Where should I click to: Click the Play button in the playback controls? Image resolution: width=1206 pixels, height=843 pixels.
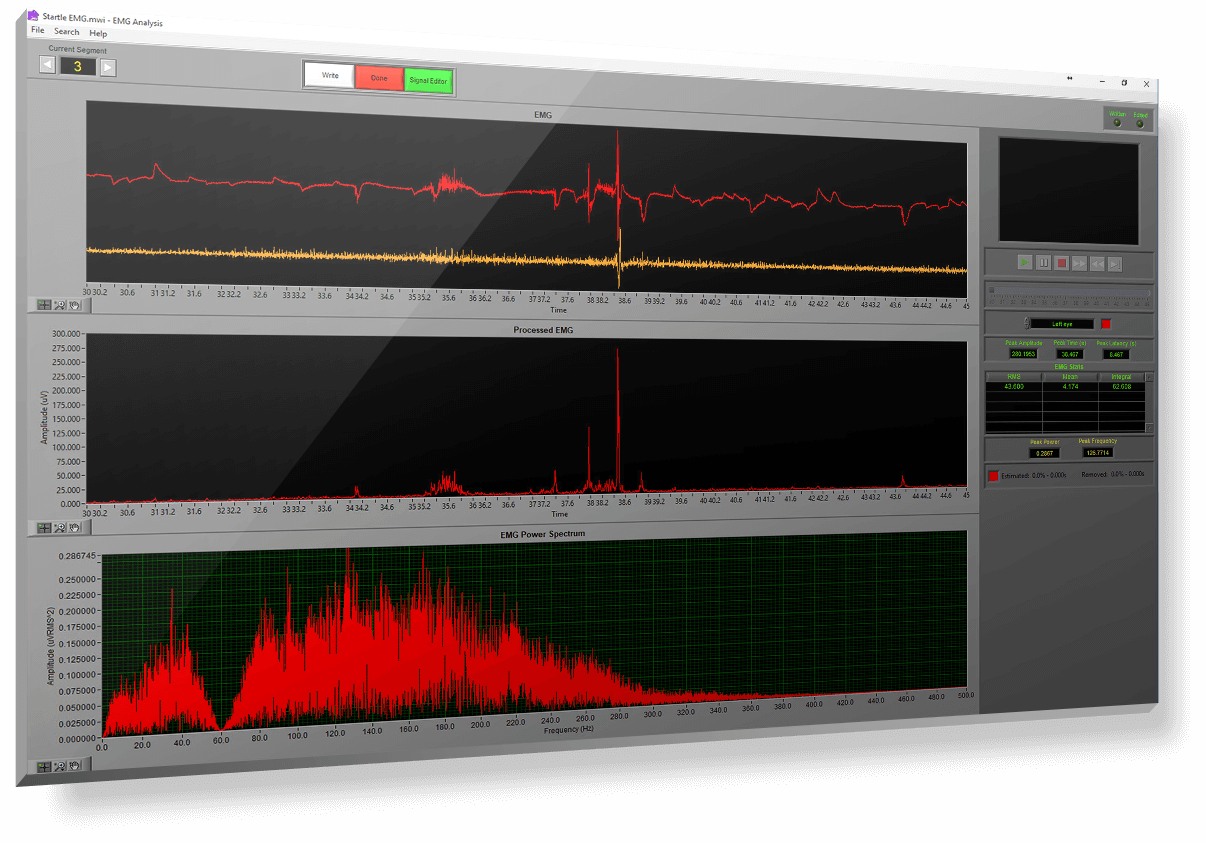(1025, 263)
